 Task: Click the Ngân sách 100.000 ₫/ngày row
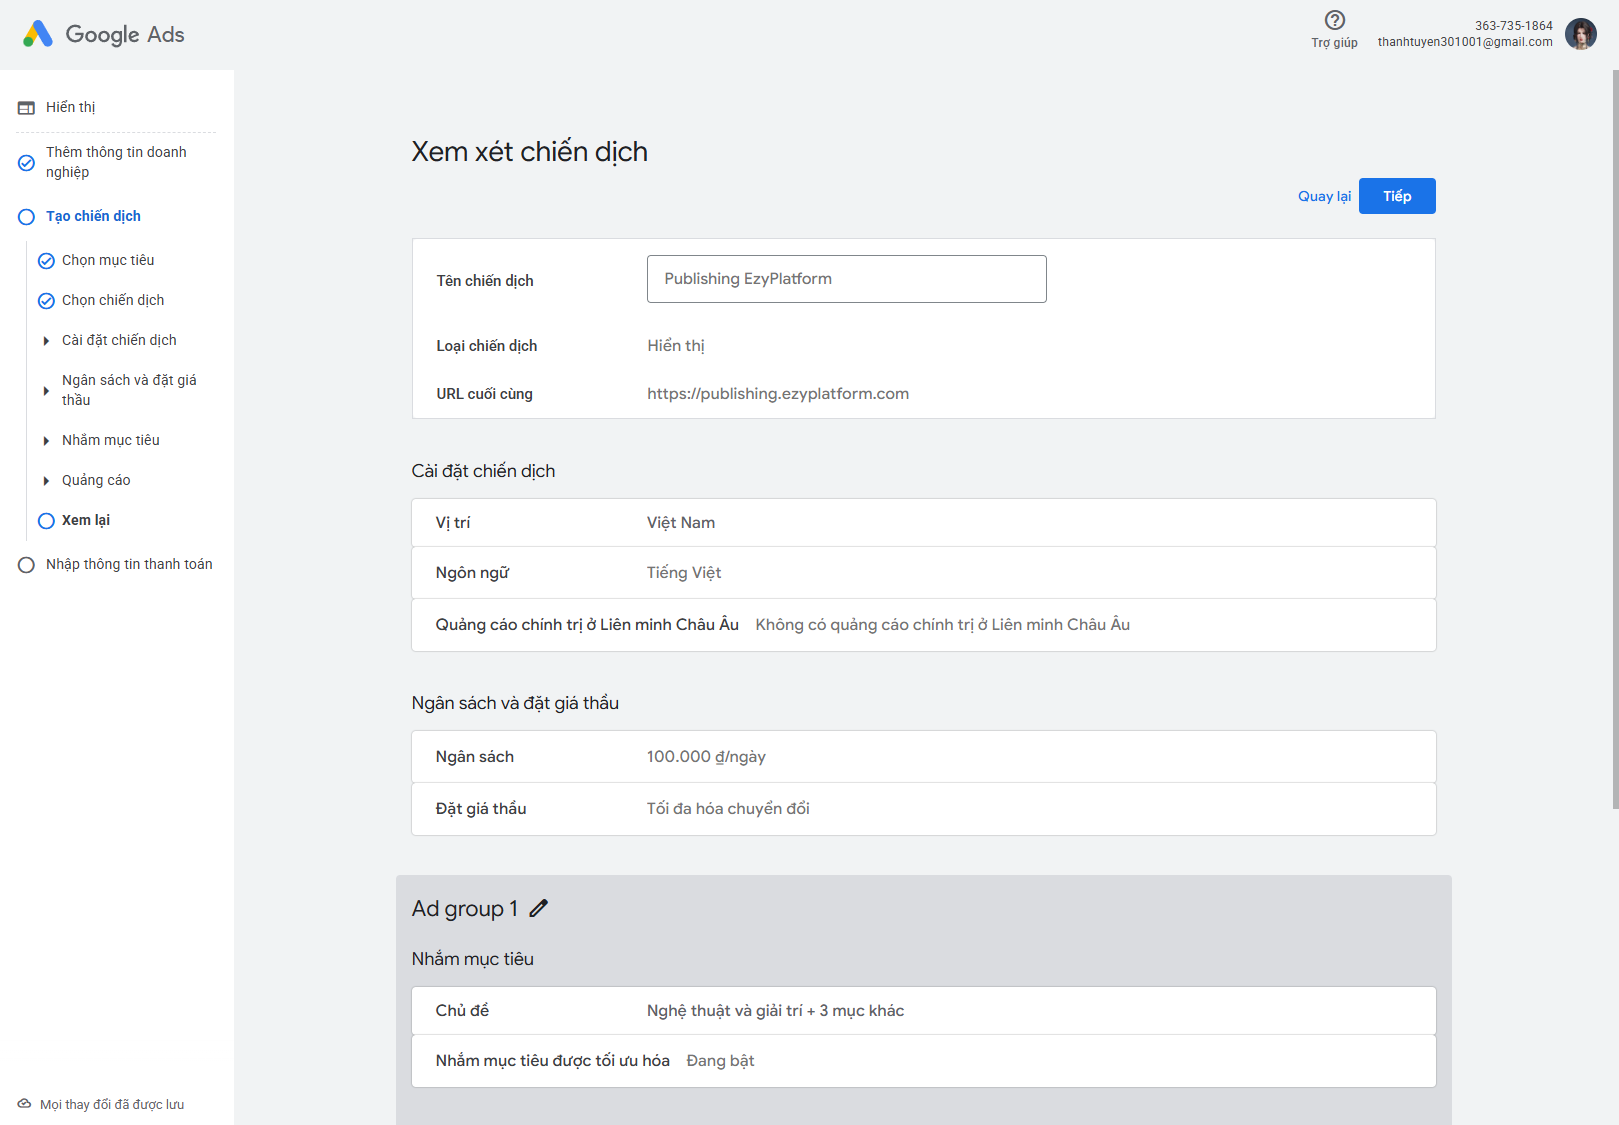click(924, 757)
